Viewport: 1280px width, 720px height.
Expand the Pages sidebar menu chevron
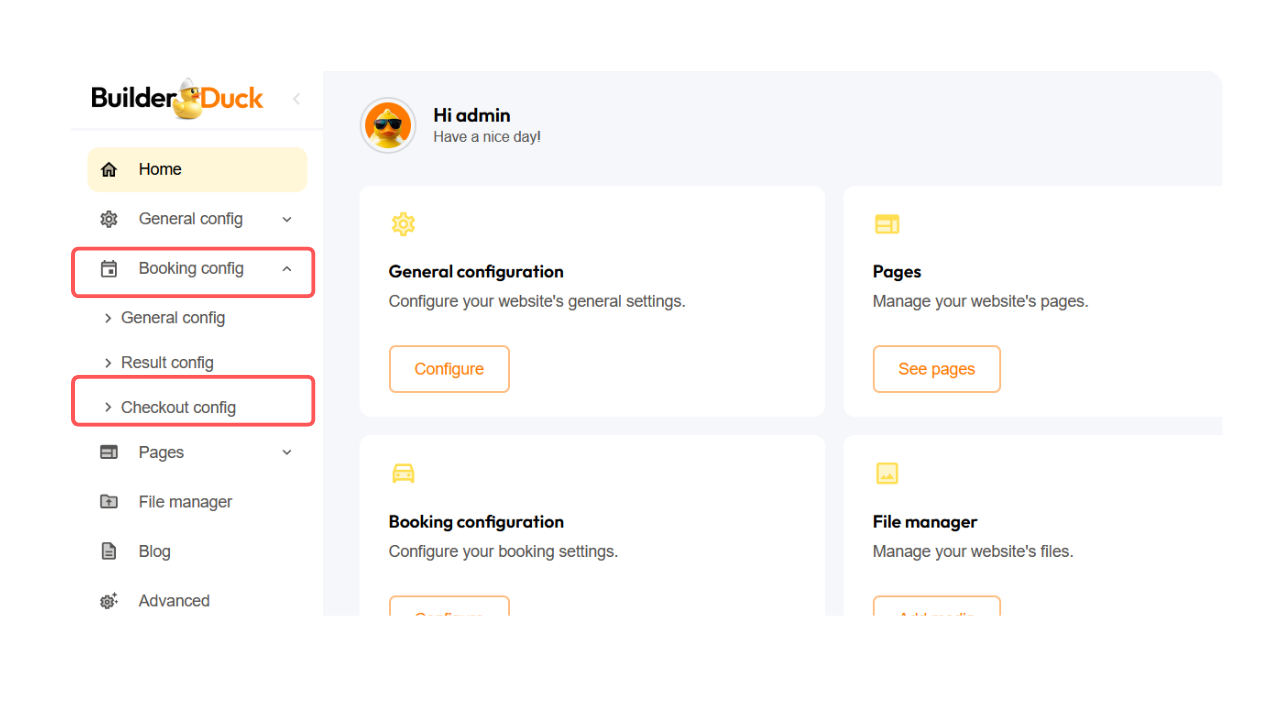(x=287, y=452)
